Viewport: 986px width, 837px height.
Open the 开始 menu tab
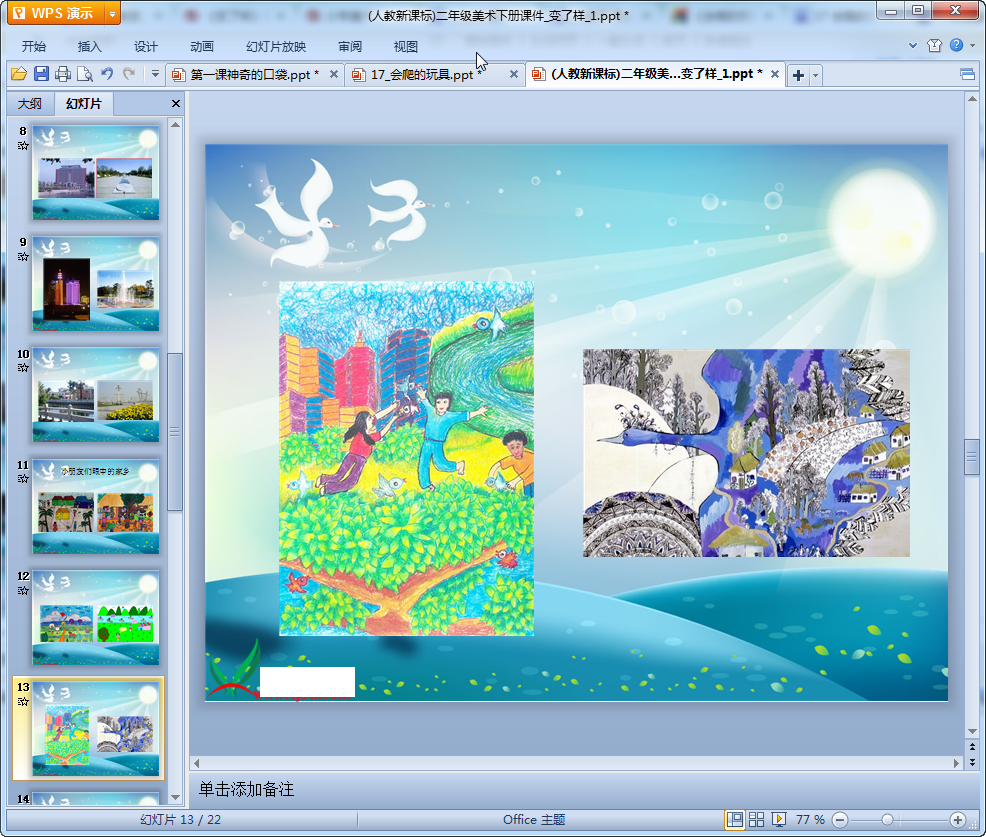tap(33, 47)
